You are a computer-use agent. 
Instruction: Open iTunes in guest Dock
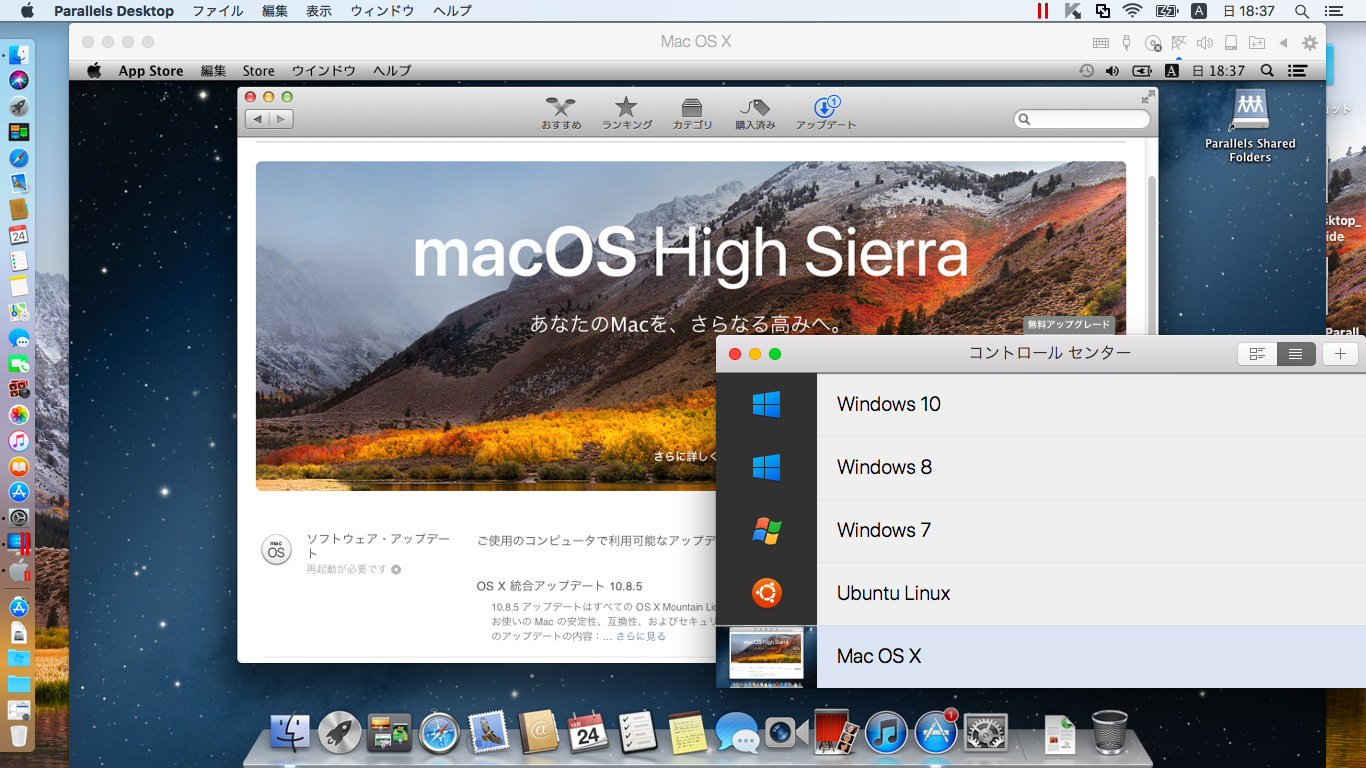pos(885,732)
